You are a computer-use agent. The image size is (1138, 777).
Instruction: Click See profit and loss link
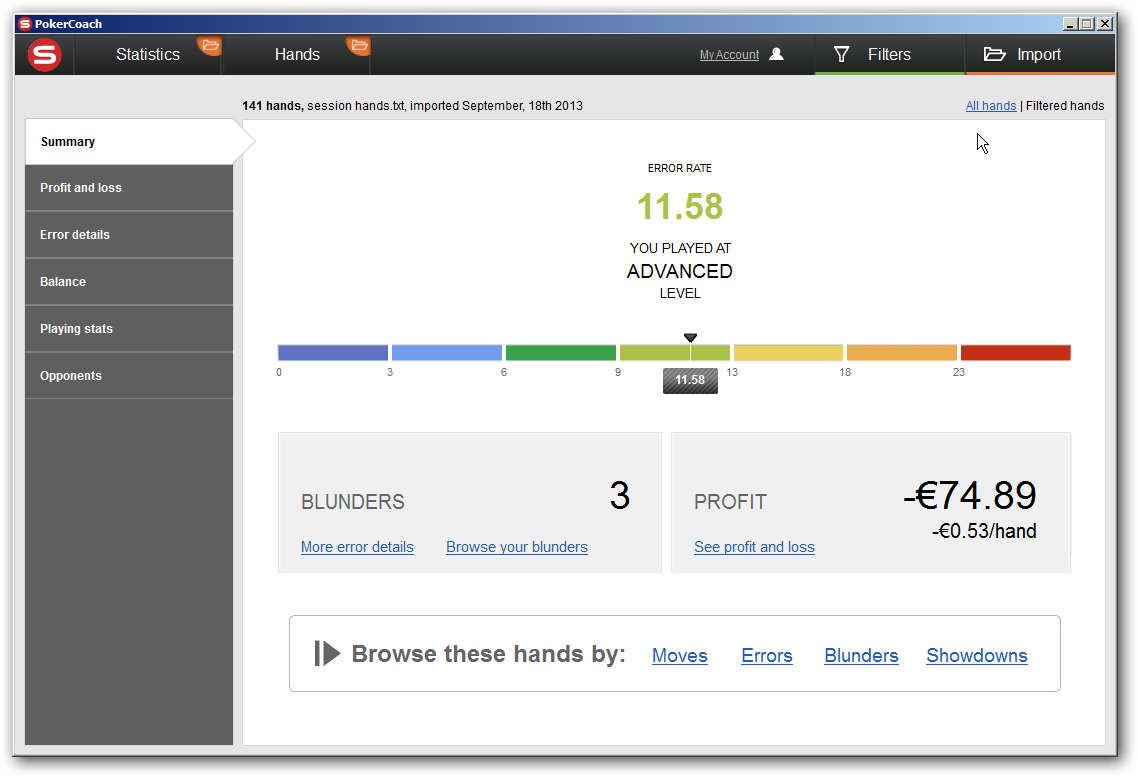(x=754, y=547)
